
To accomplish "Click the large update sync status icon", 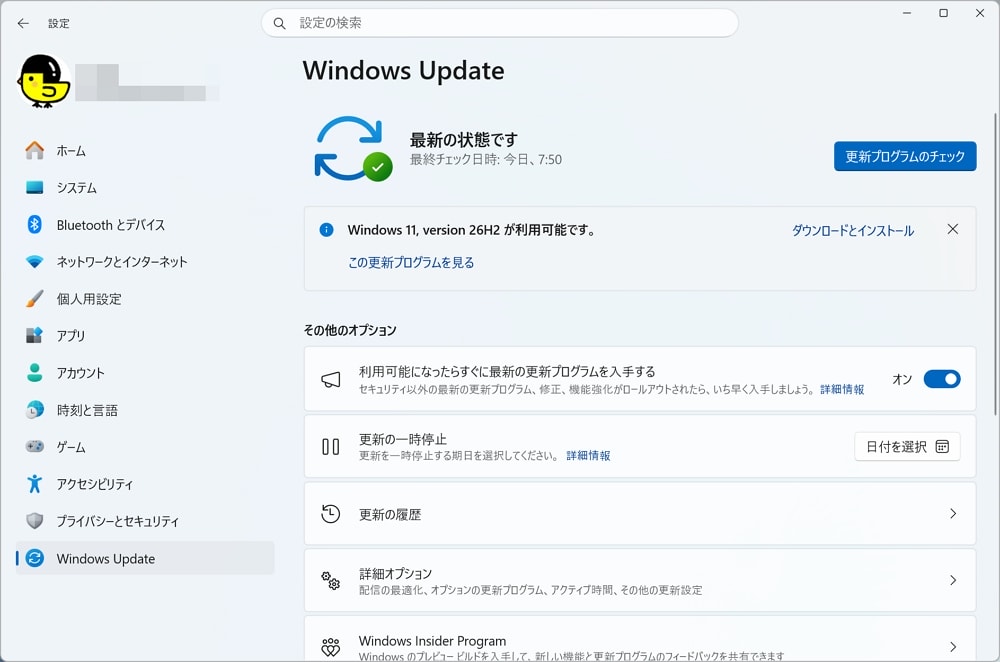I will (x=353, y=149).
